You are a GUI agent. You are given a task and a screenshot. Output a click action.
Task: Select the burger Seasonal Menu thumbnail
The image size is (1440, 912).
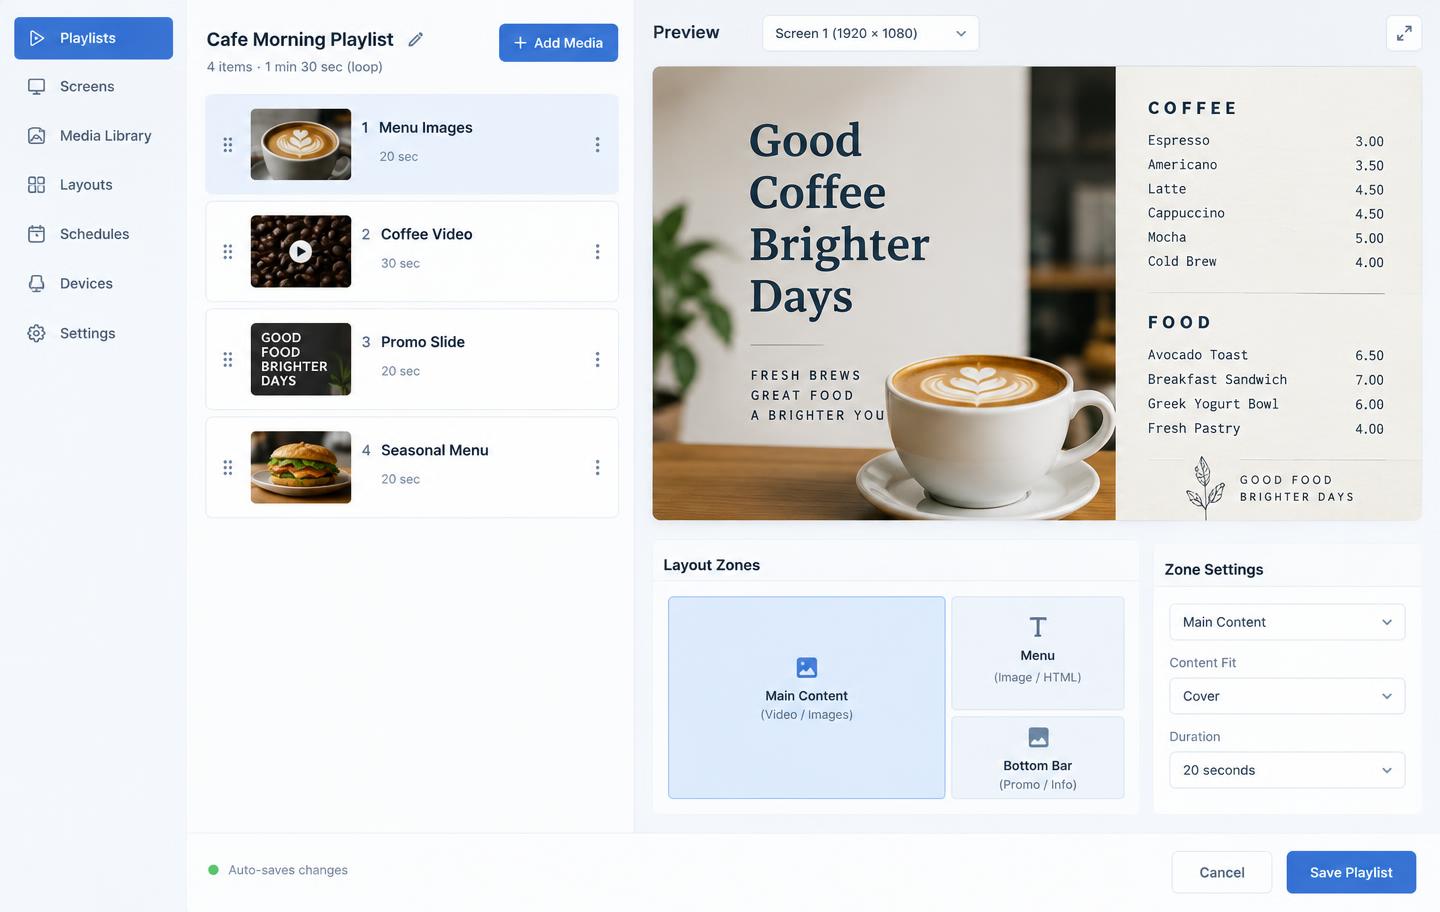300,467
